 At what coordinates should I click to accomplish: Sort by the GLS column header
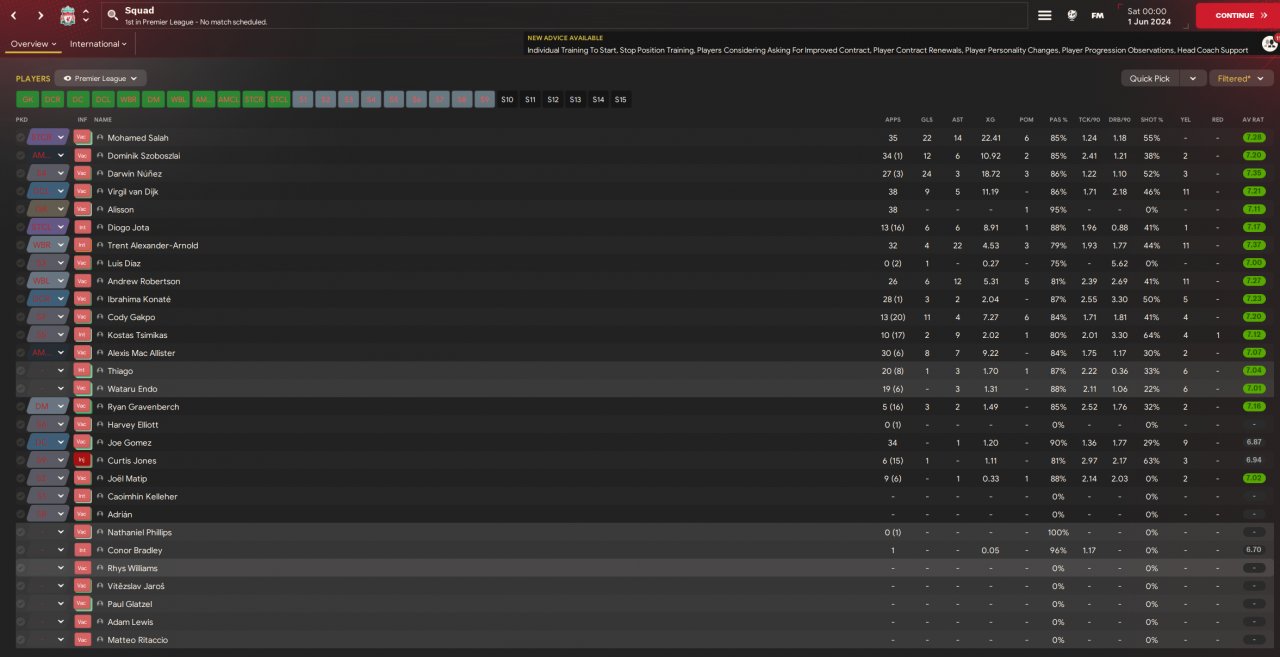pos(927,120)
